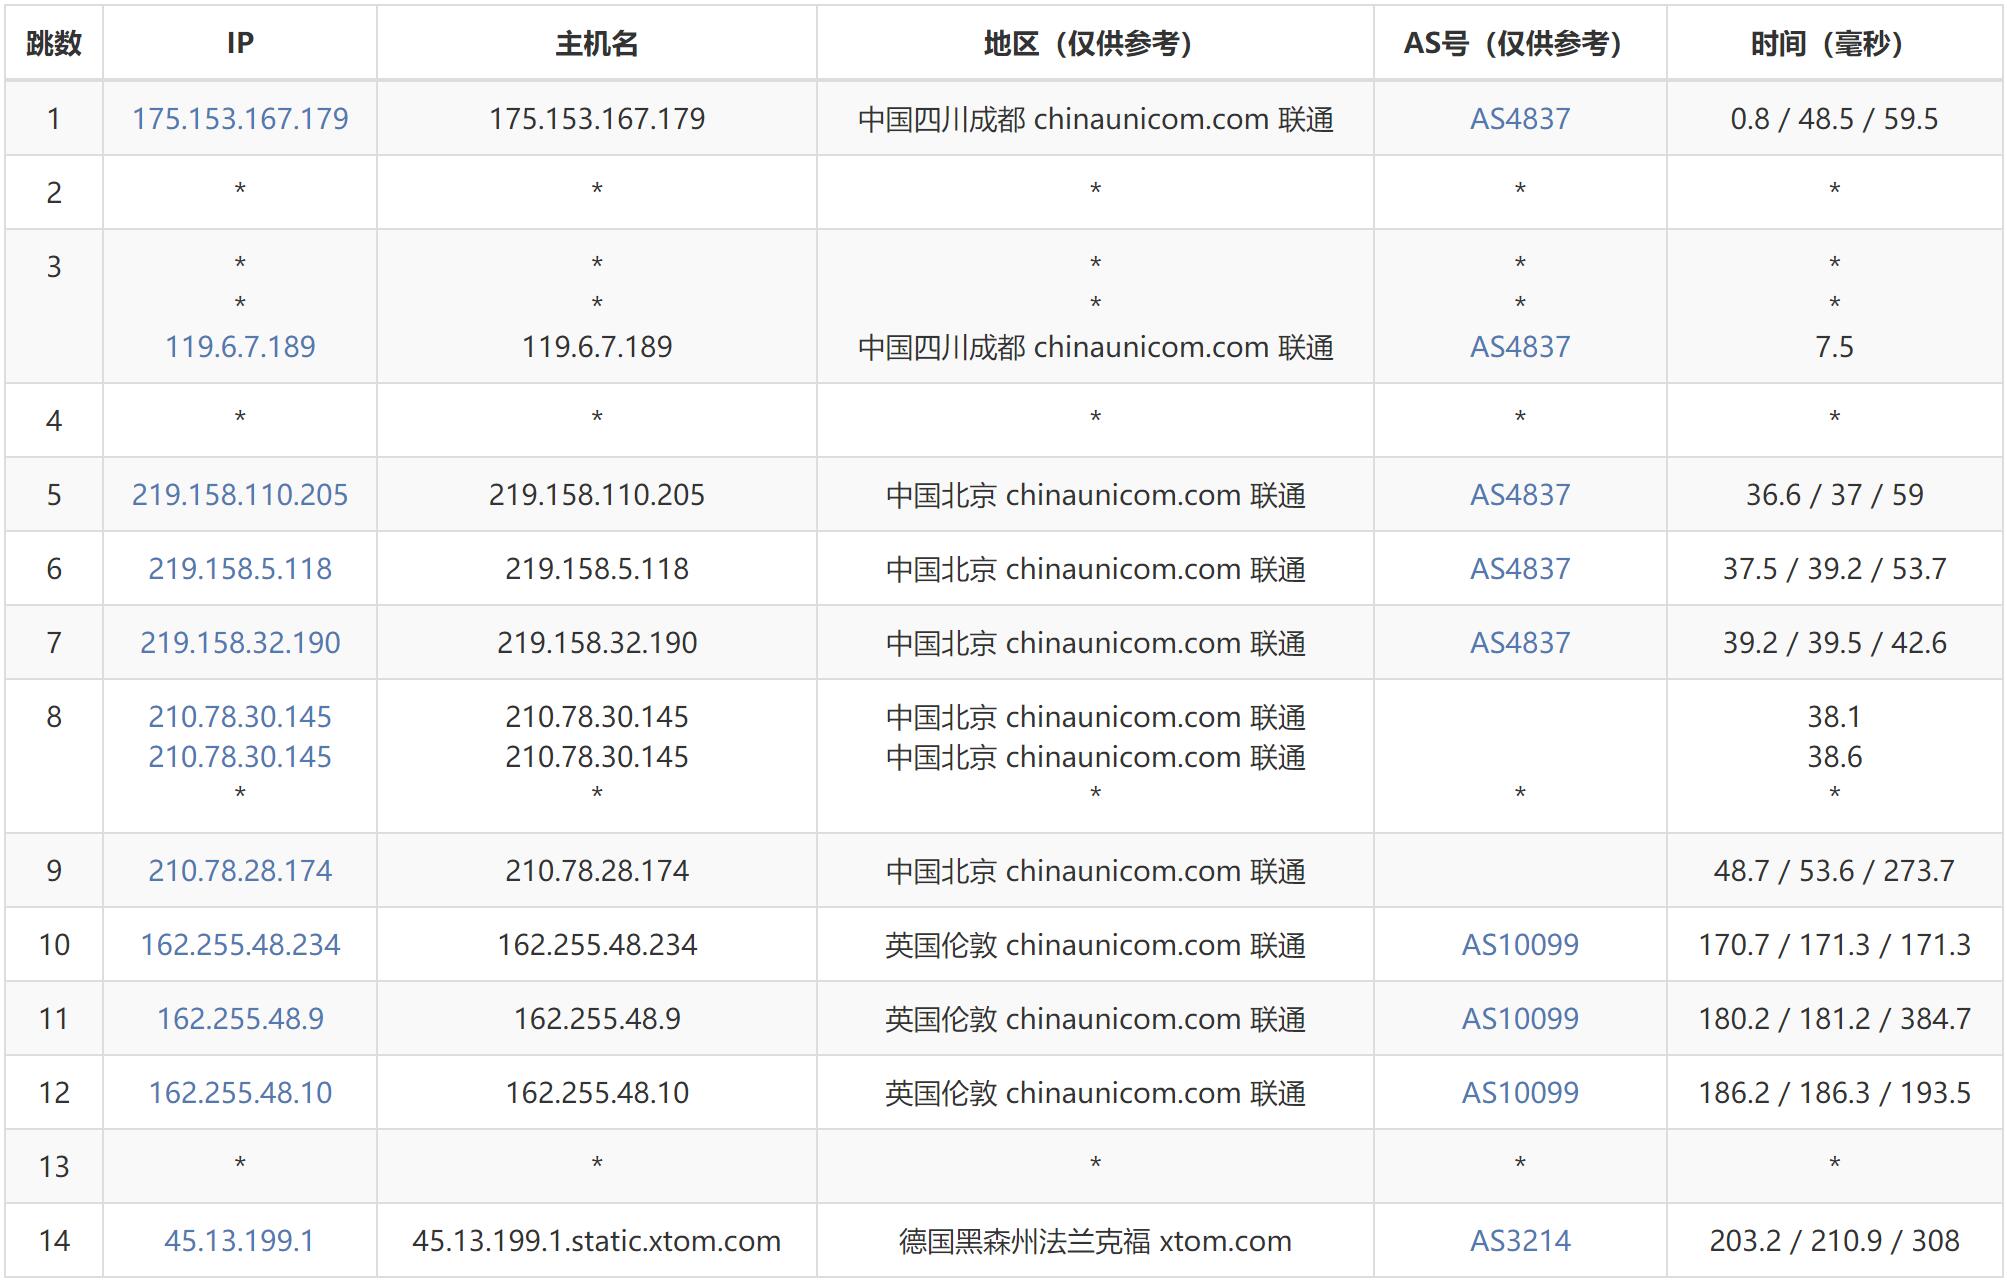Open IP link 219.158.5.118

tap(240, 569)
